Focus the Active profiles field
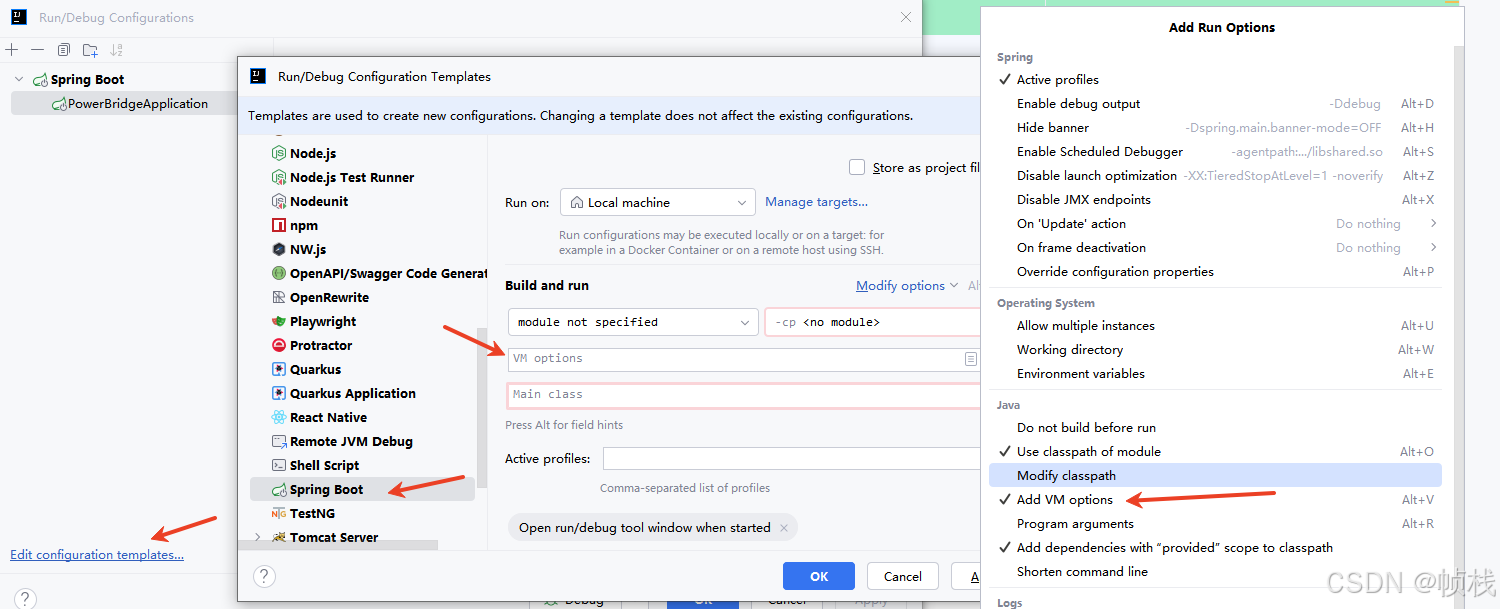The width and height of the screenshot is (1500, 609). coord(791,459)
